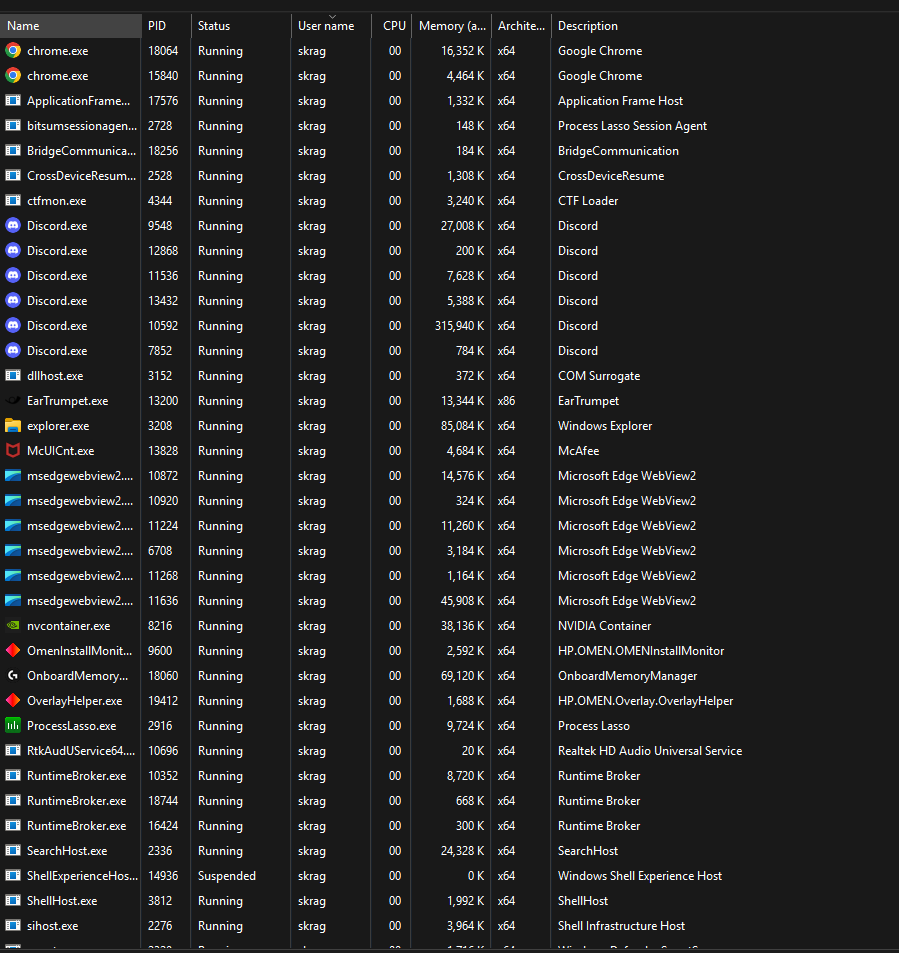Click PID 2916 of ProcessLasso.exe
The image size is (899, 953).
pos(160,726)
